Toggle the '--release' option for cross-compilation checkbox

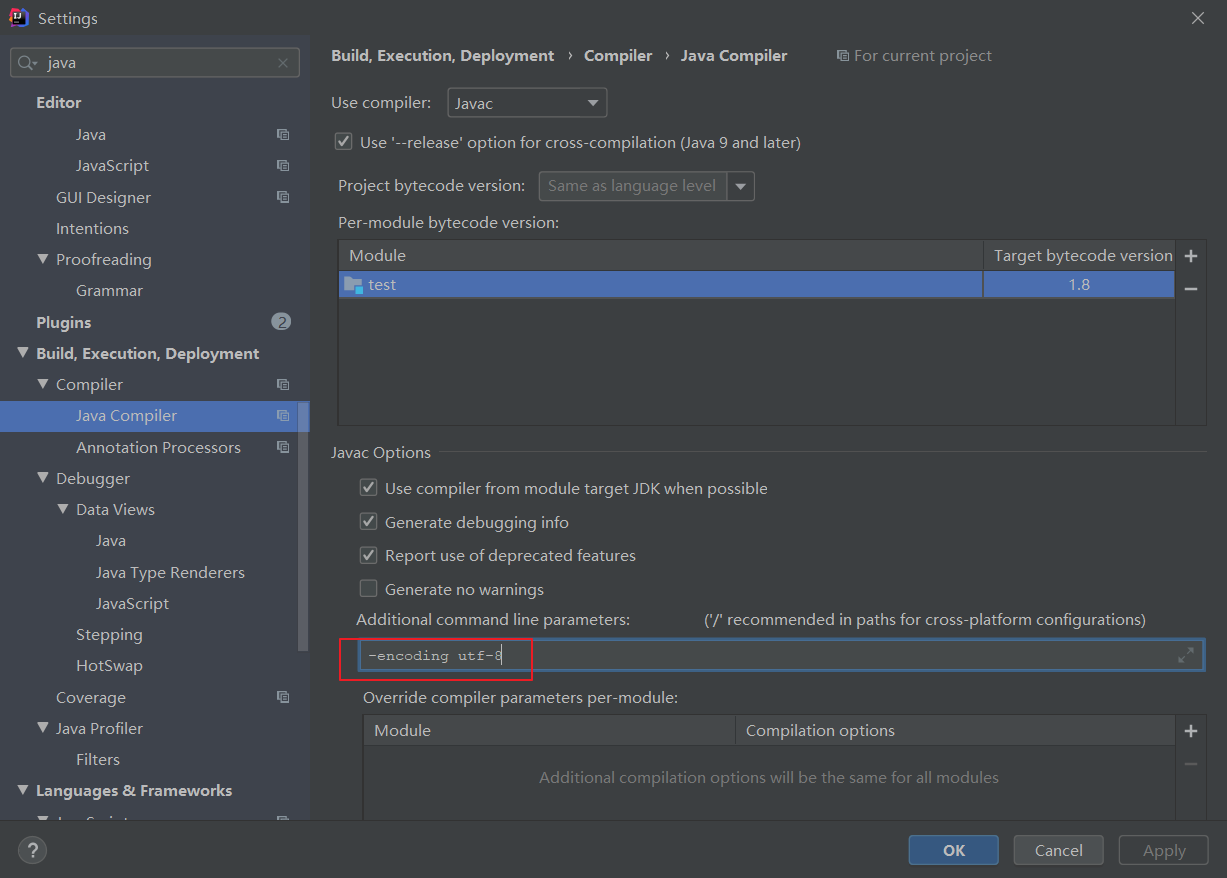coord(344,142)
